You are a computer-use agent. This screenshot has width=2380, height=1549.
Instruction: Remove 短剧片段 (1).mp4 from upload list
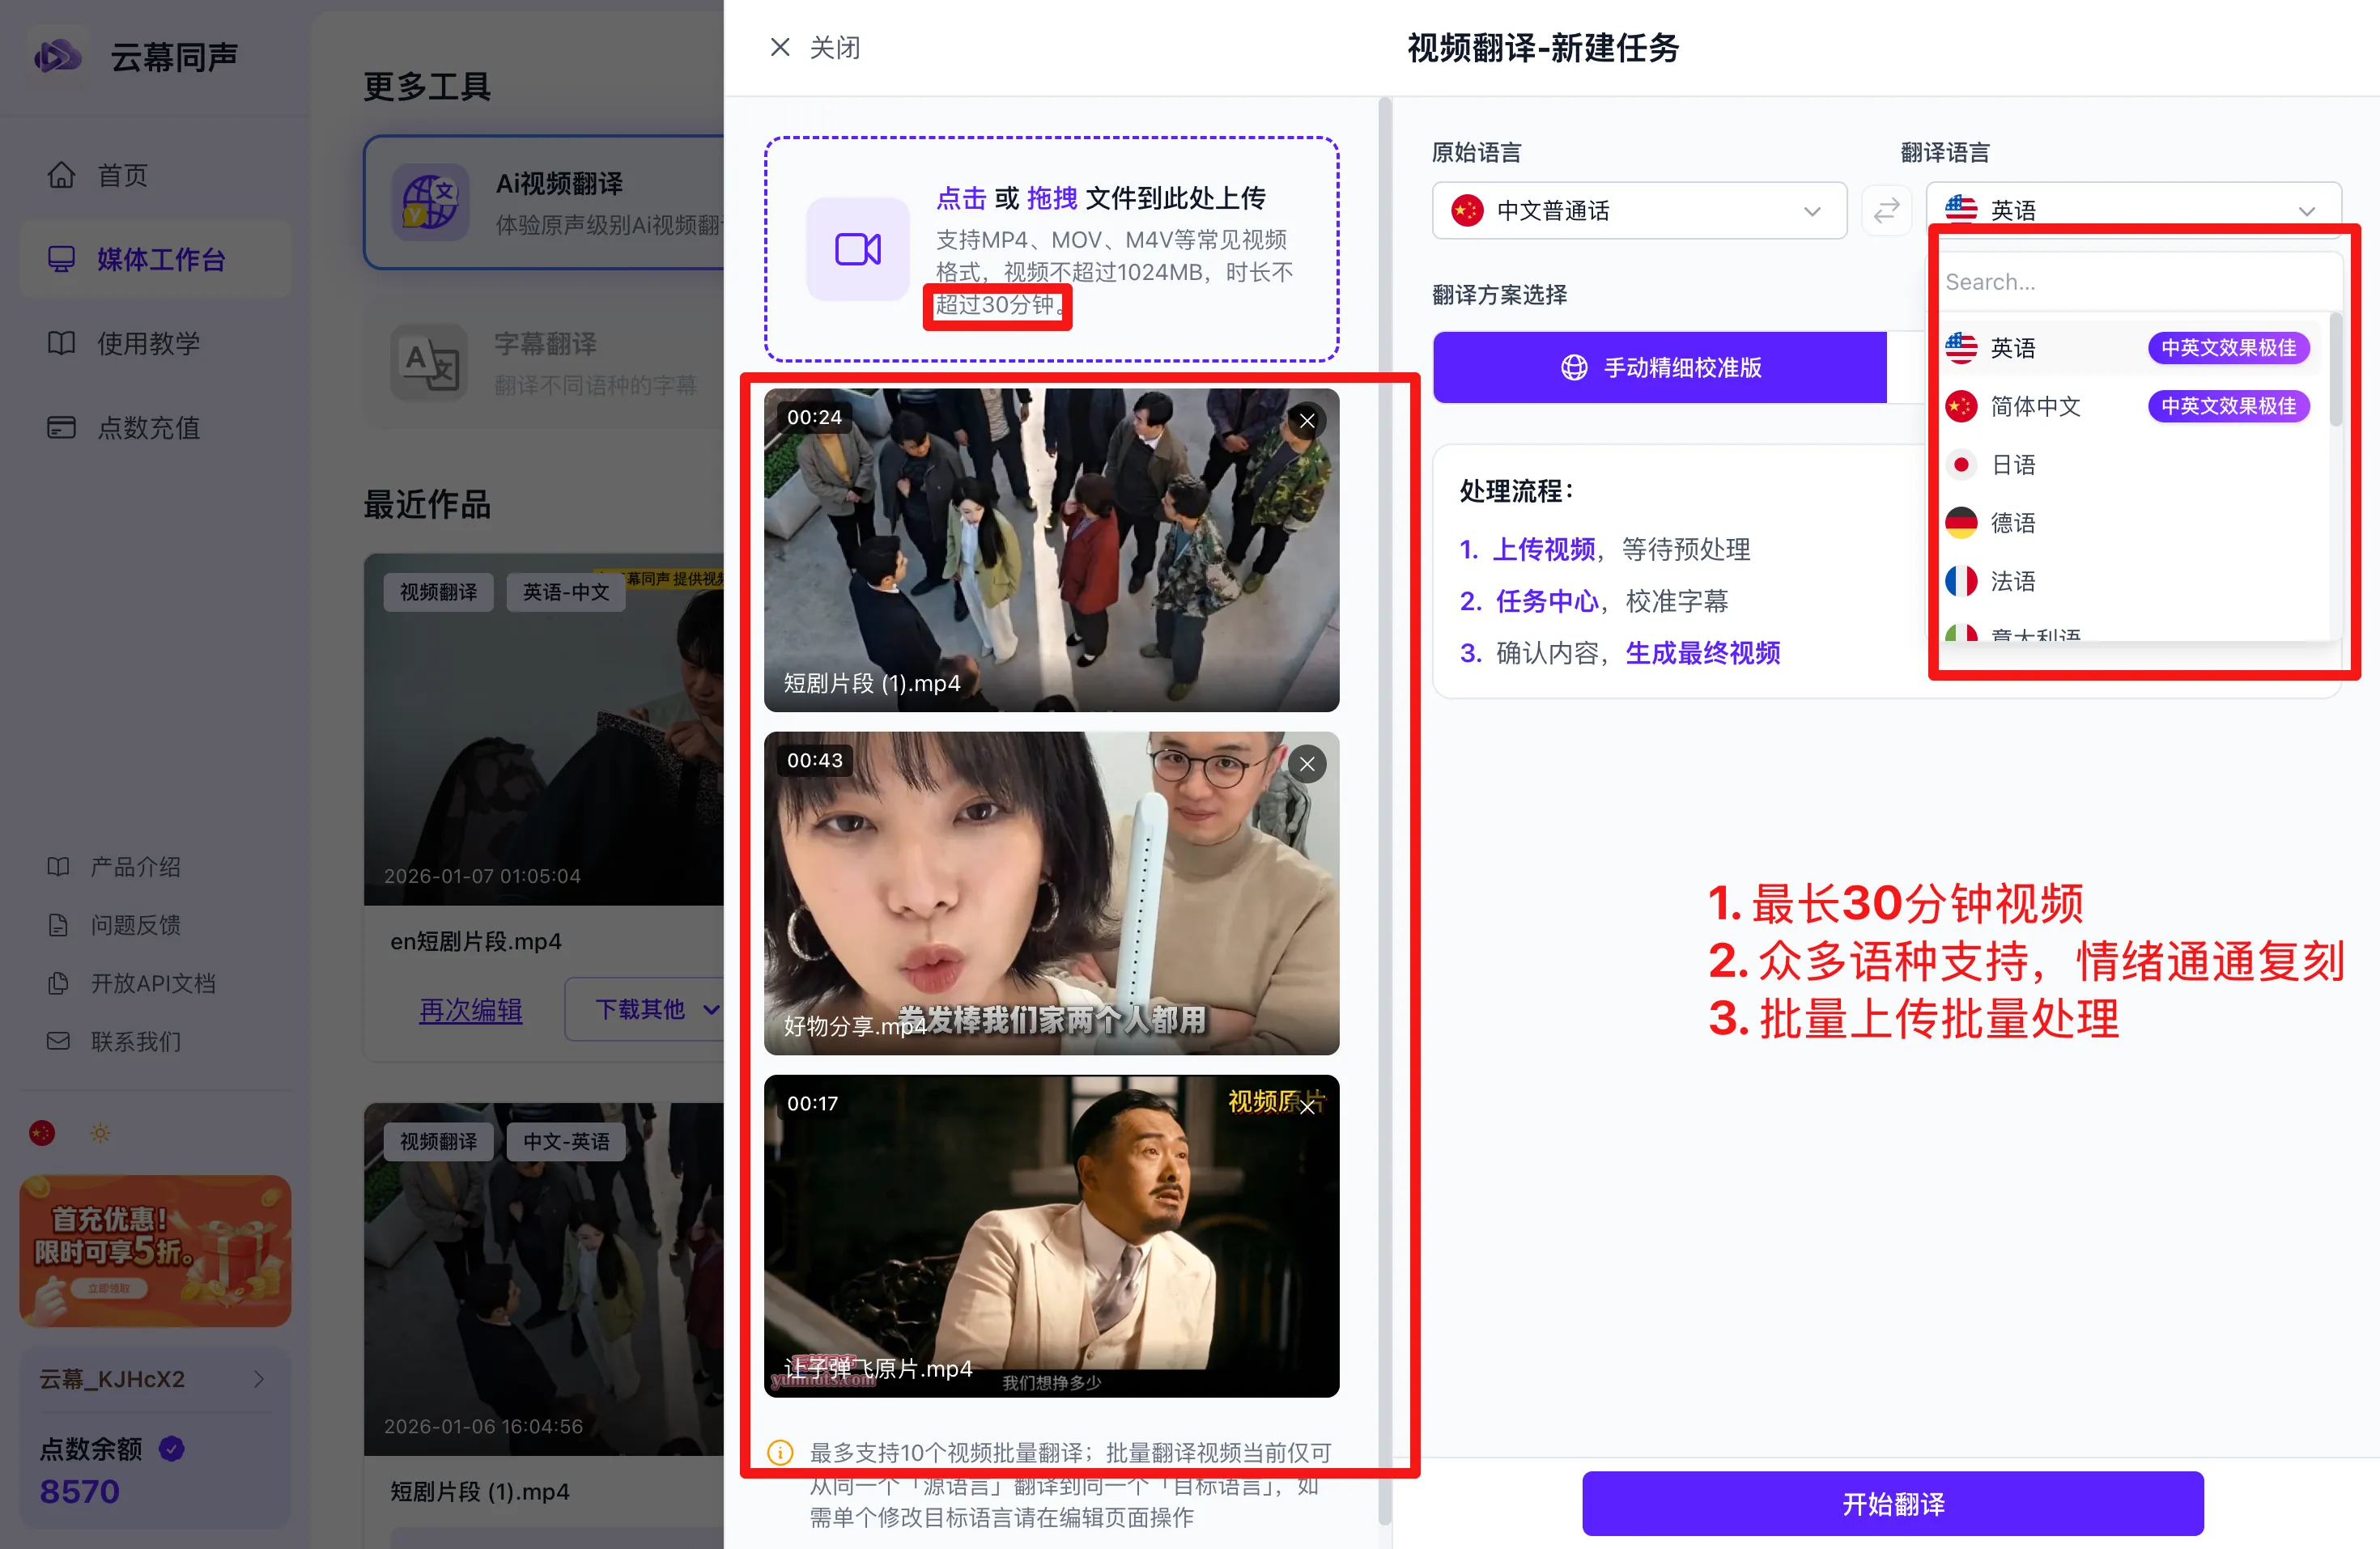point(1307,421)
